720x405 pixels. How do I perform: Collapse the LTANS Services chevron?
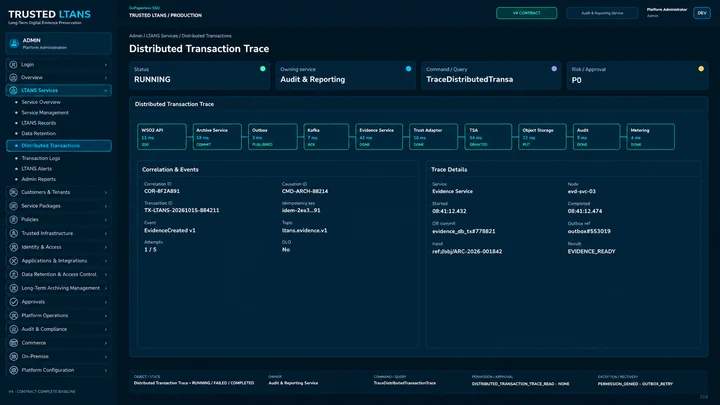(106, 90)
